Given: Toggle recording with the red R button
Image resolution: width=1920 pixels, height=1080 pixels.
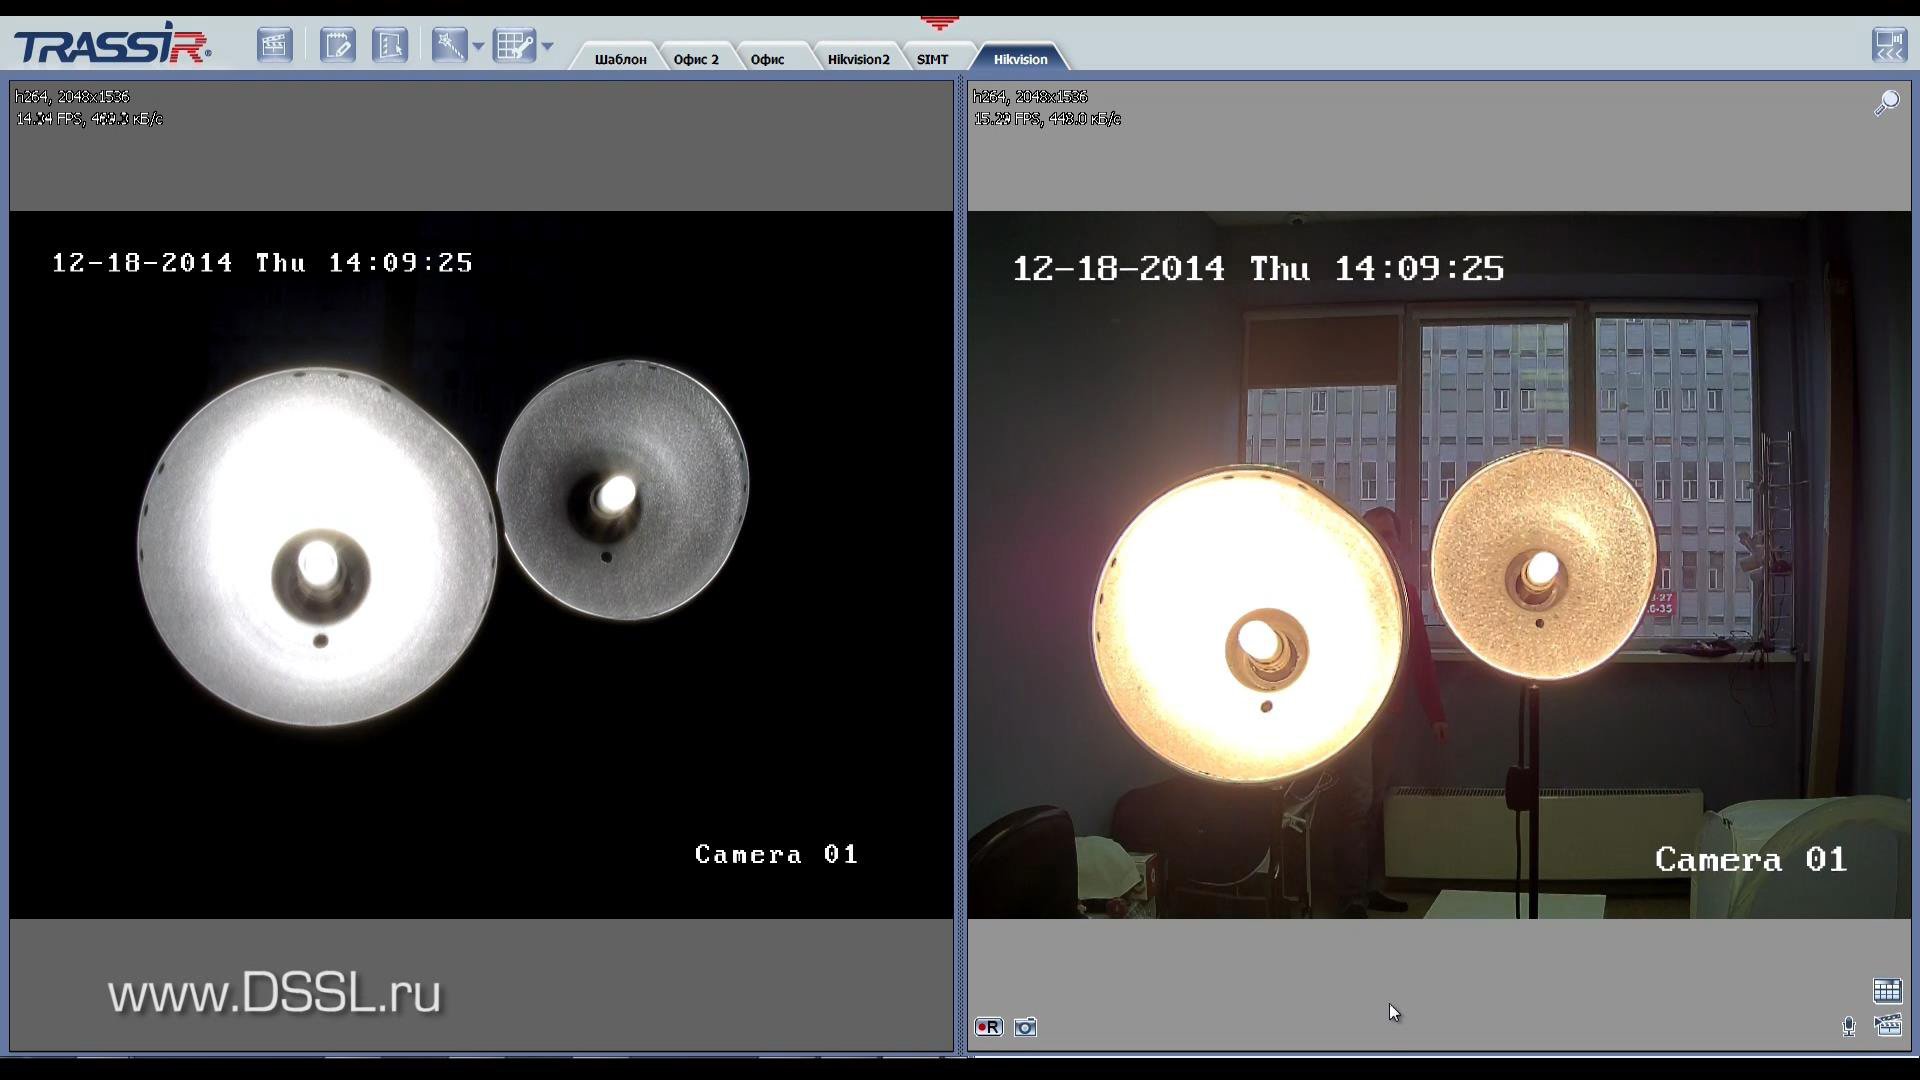Looking at the screenshot, I should point(988,1027).
